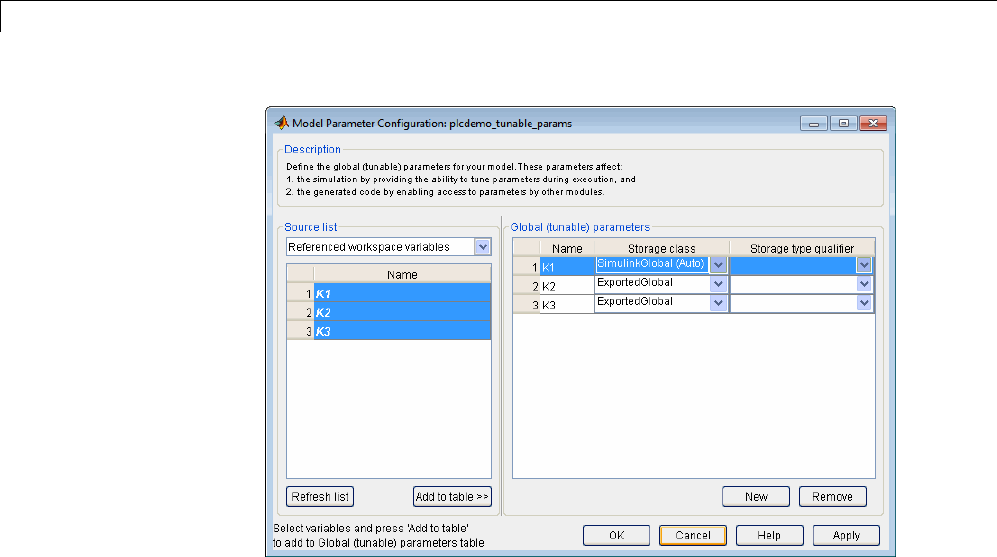The height and width of the screenshot is (557, 997).
Task: Click row number 3 in Global parameters table
Action: (x=527, y=305)
